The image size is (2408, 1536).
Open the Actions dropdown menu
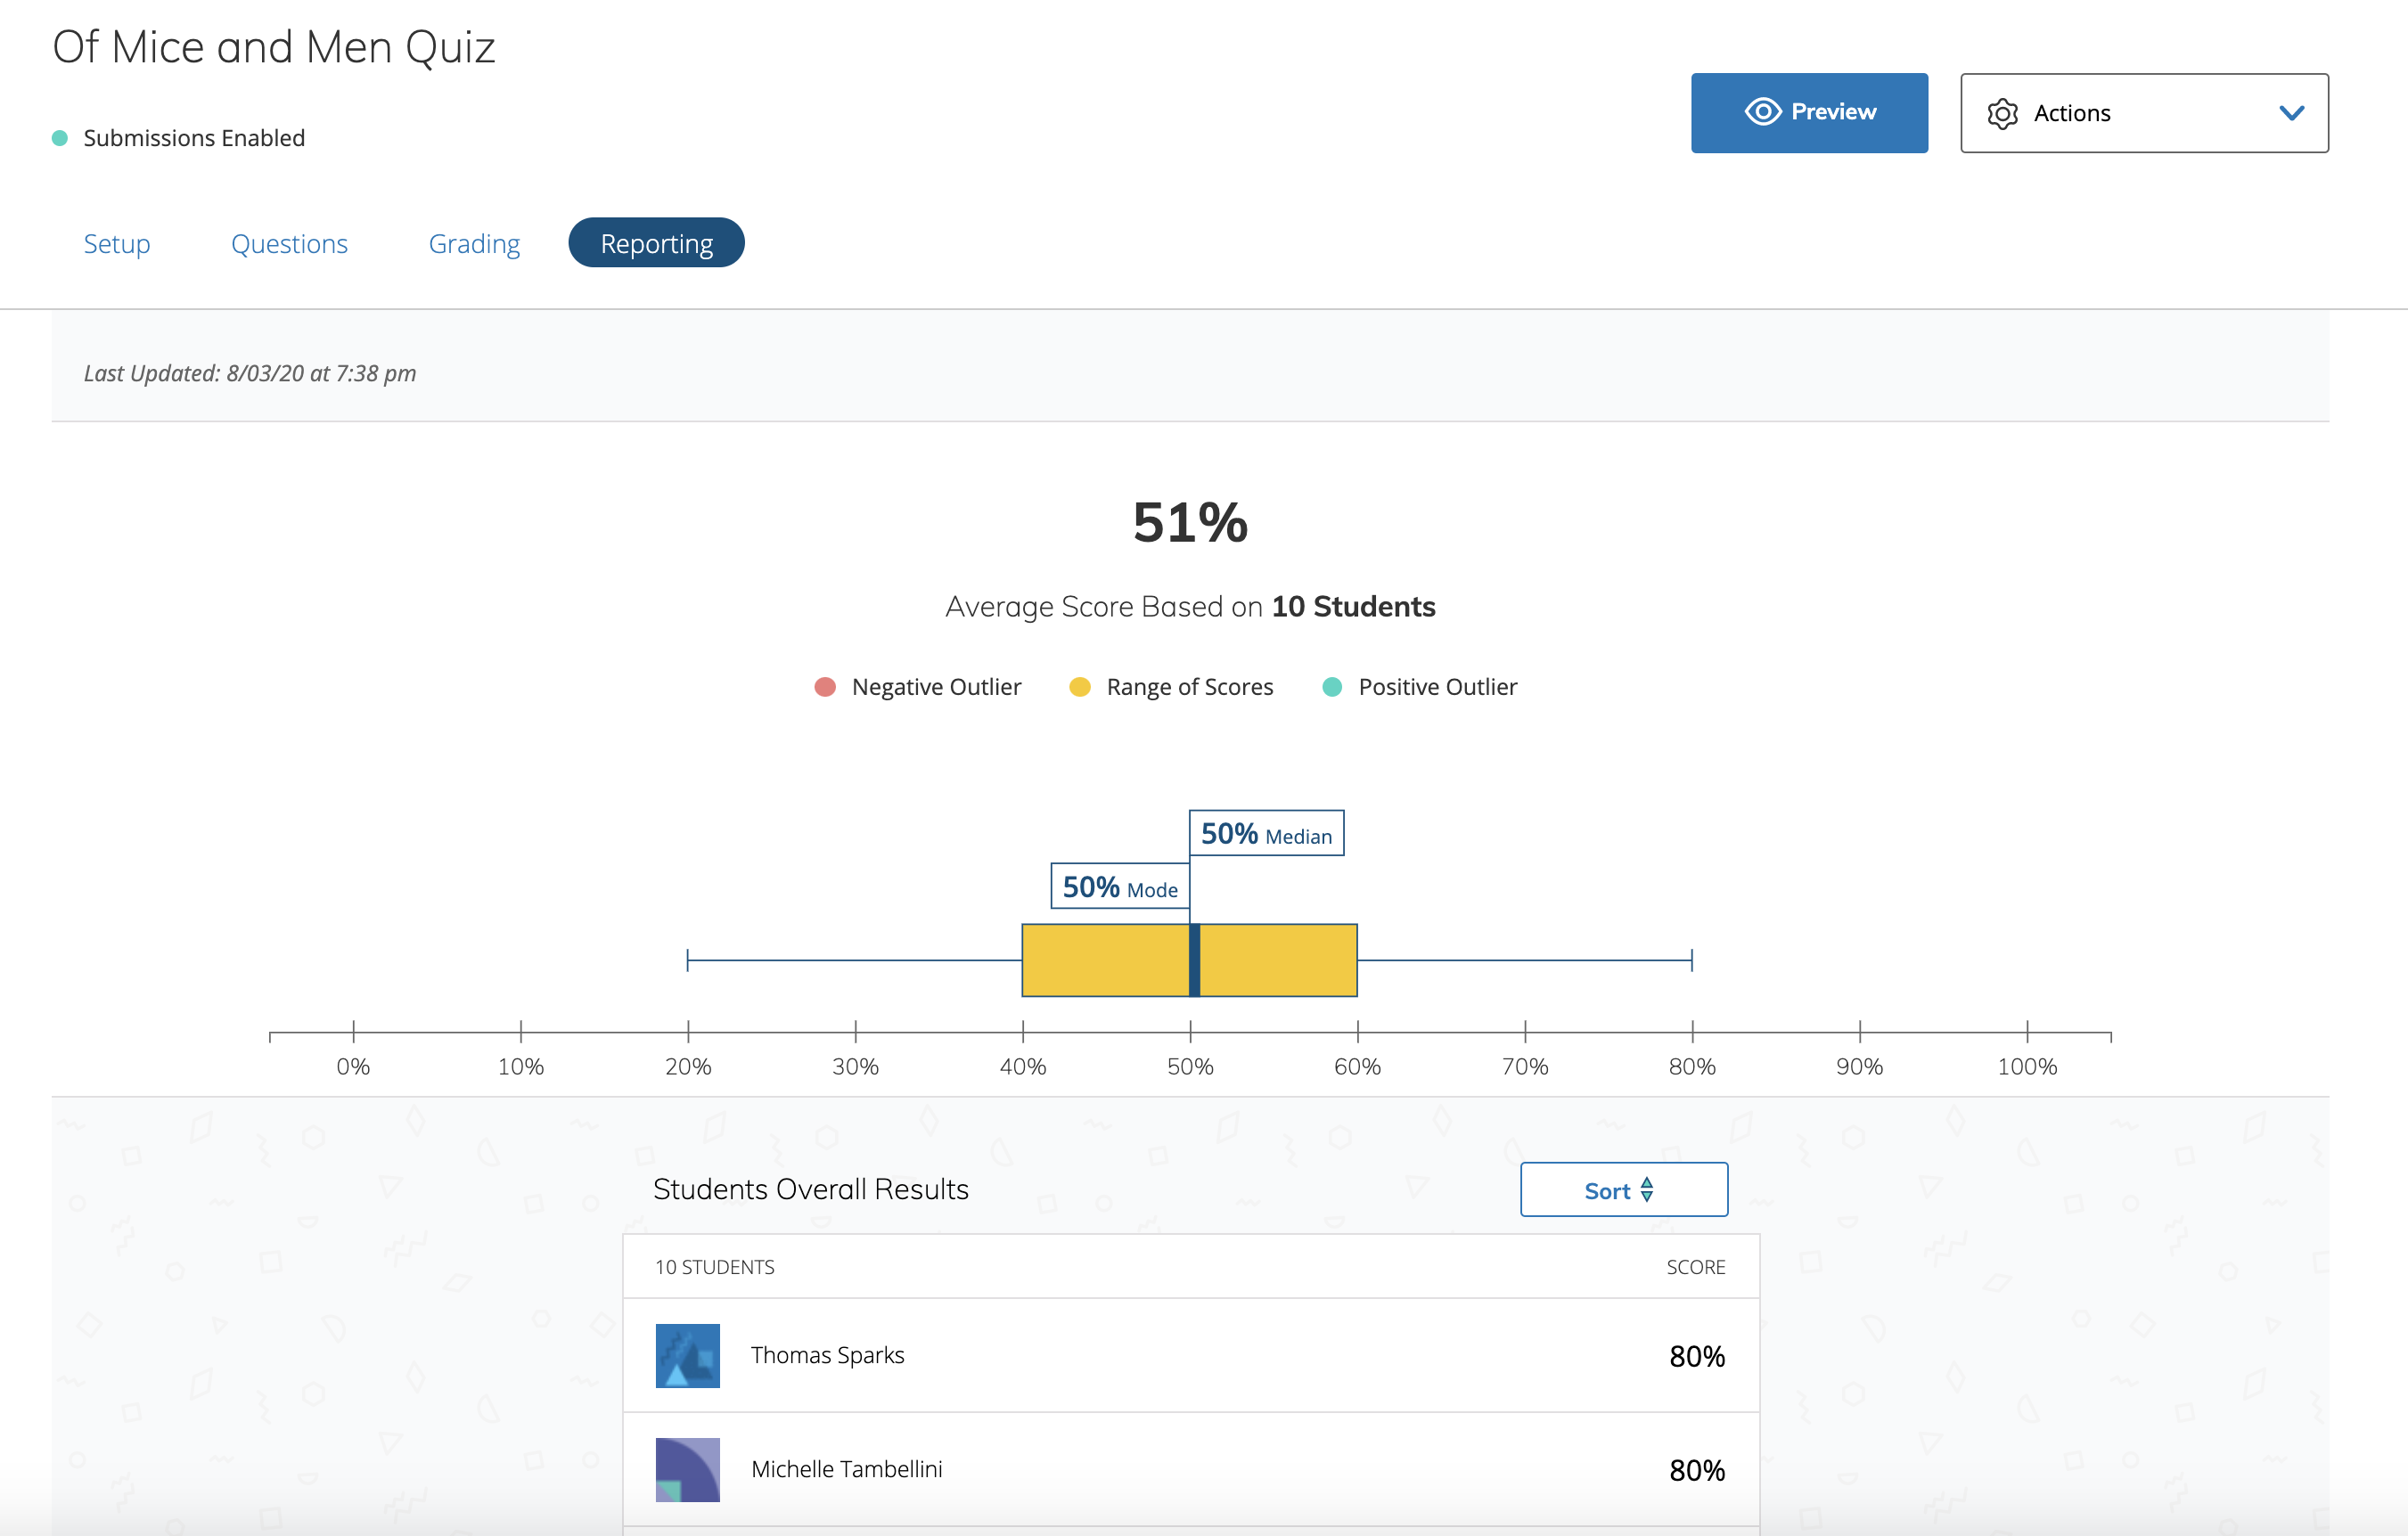click(x=2143, y=112)
